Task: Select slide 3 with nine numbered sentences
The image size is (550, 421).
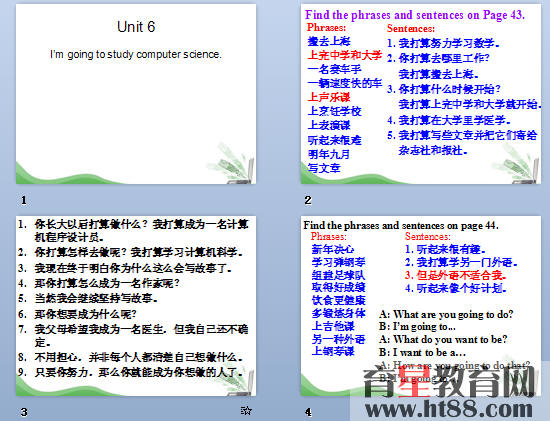Action: (136, 306)
